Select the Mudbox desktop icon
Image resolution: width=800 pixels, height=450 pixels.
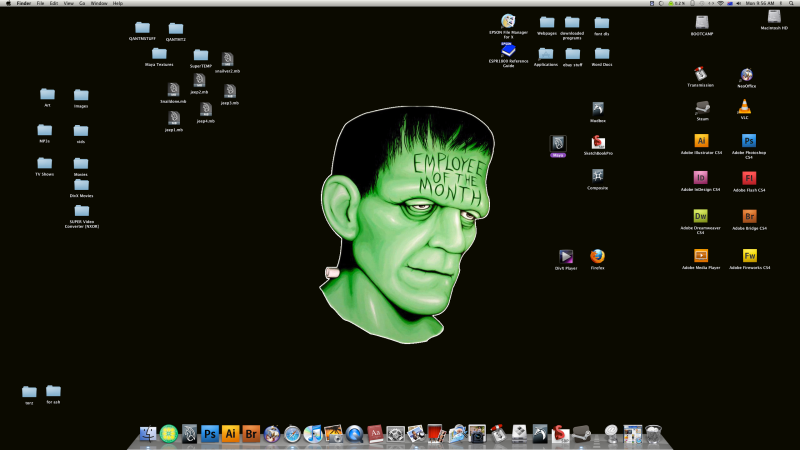(x=597, y=108)
